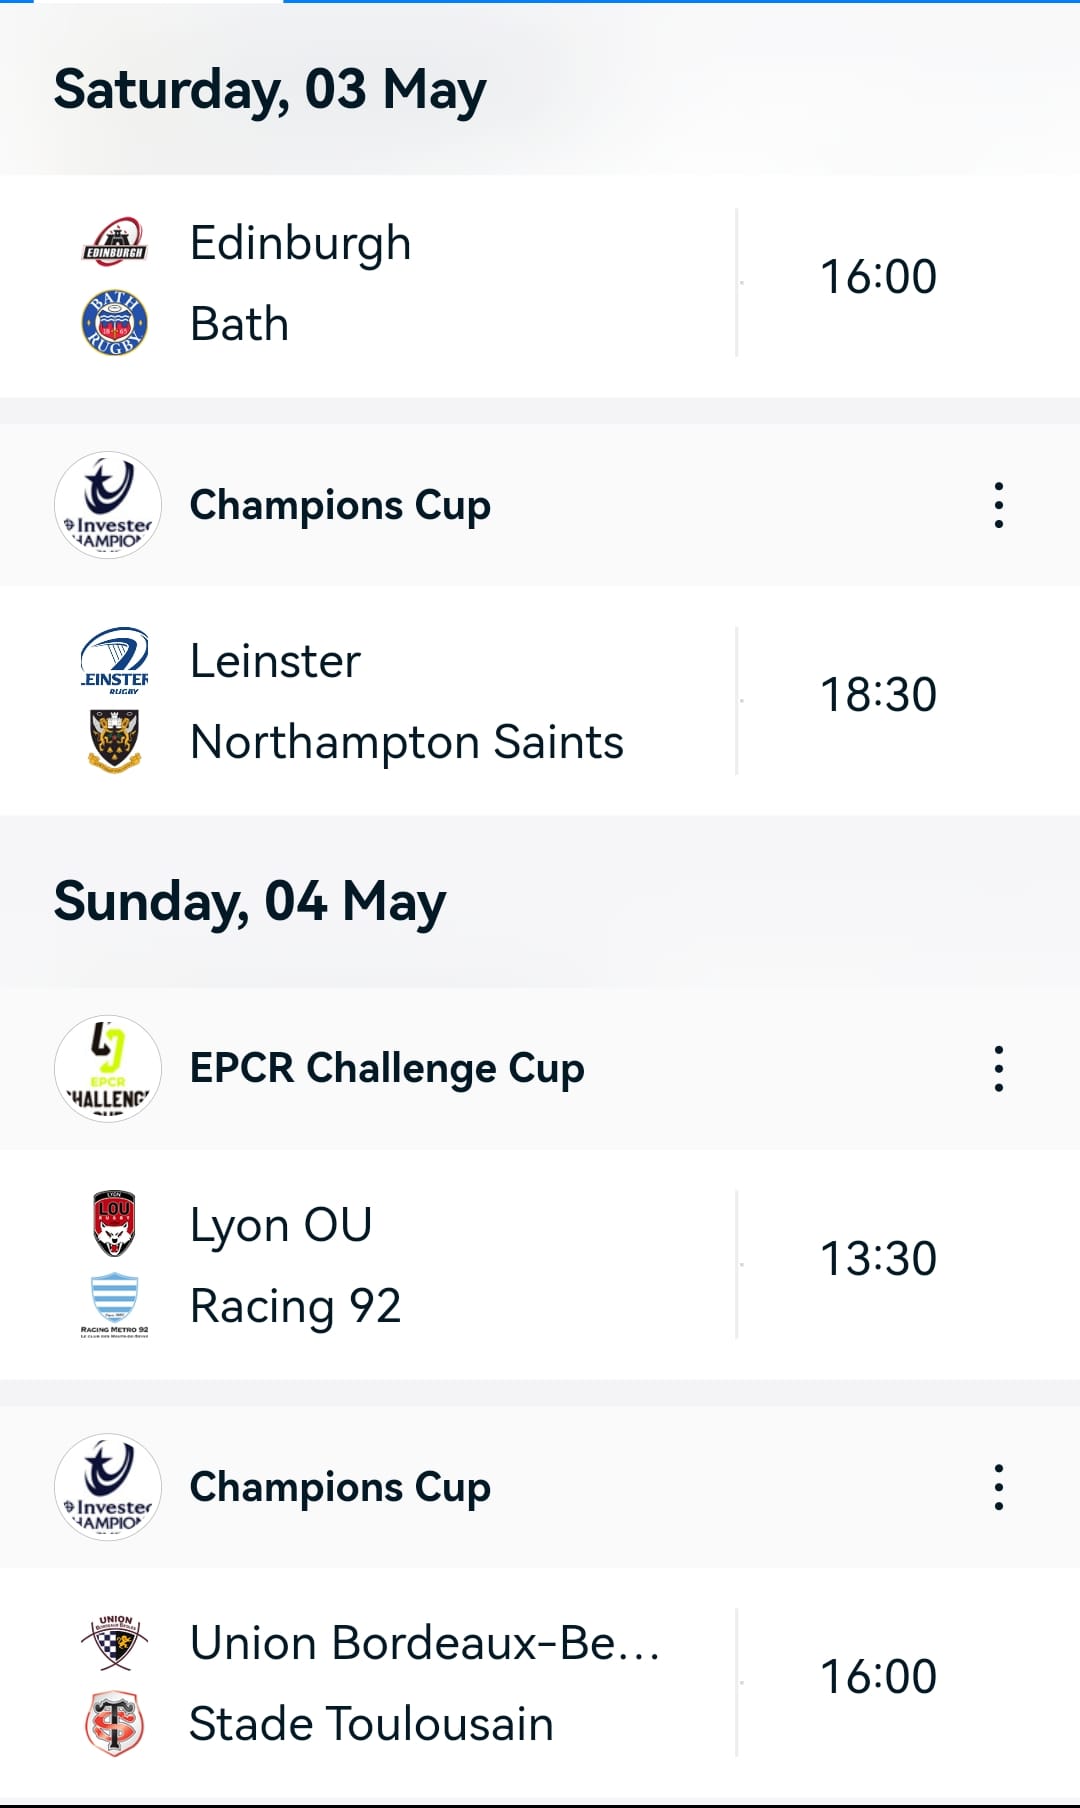Tap the Lyon OU crest
This screenshot has width=1080, height=1808.
pos(114,1224)
